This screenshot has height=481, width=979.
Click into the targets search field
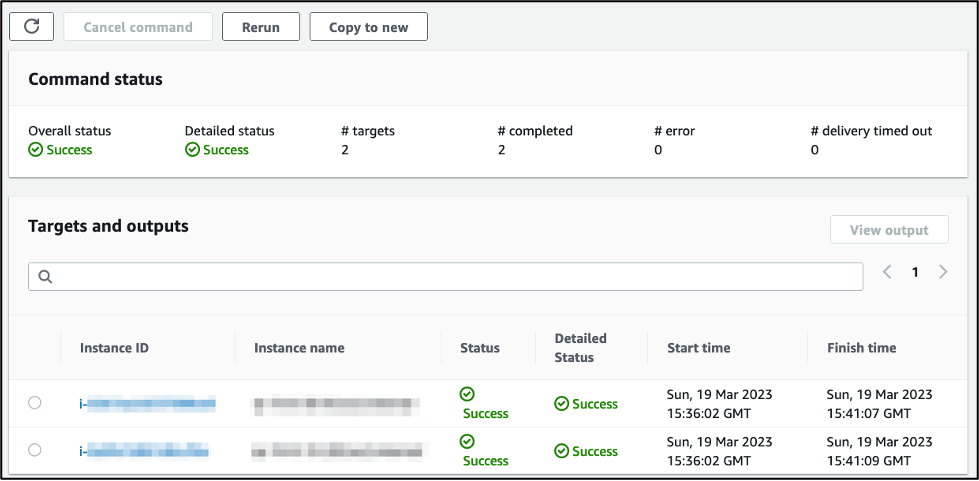pos(450,277)
